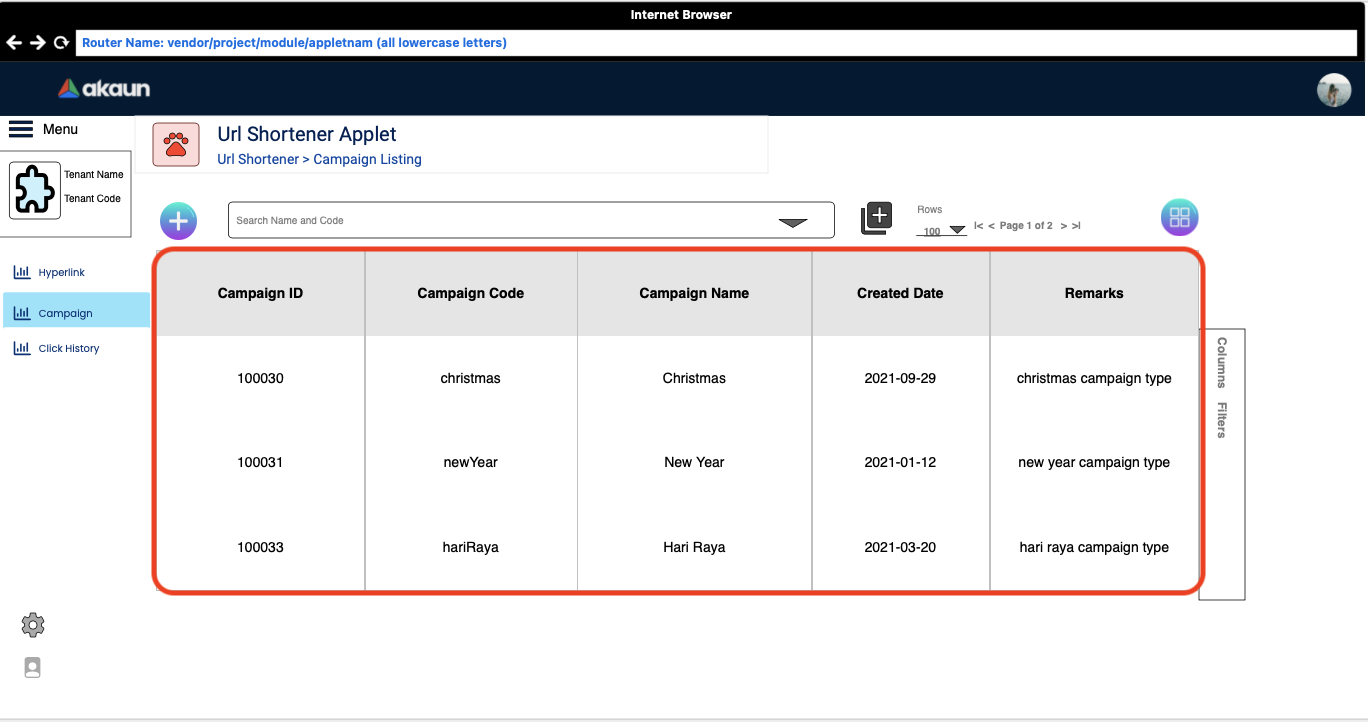This screenshot has width=1368, height=722.
Task: Open Click History in the sidebar
Action: tap(68, 349)
